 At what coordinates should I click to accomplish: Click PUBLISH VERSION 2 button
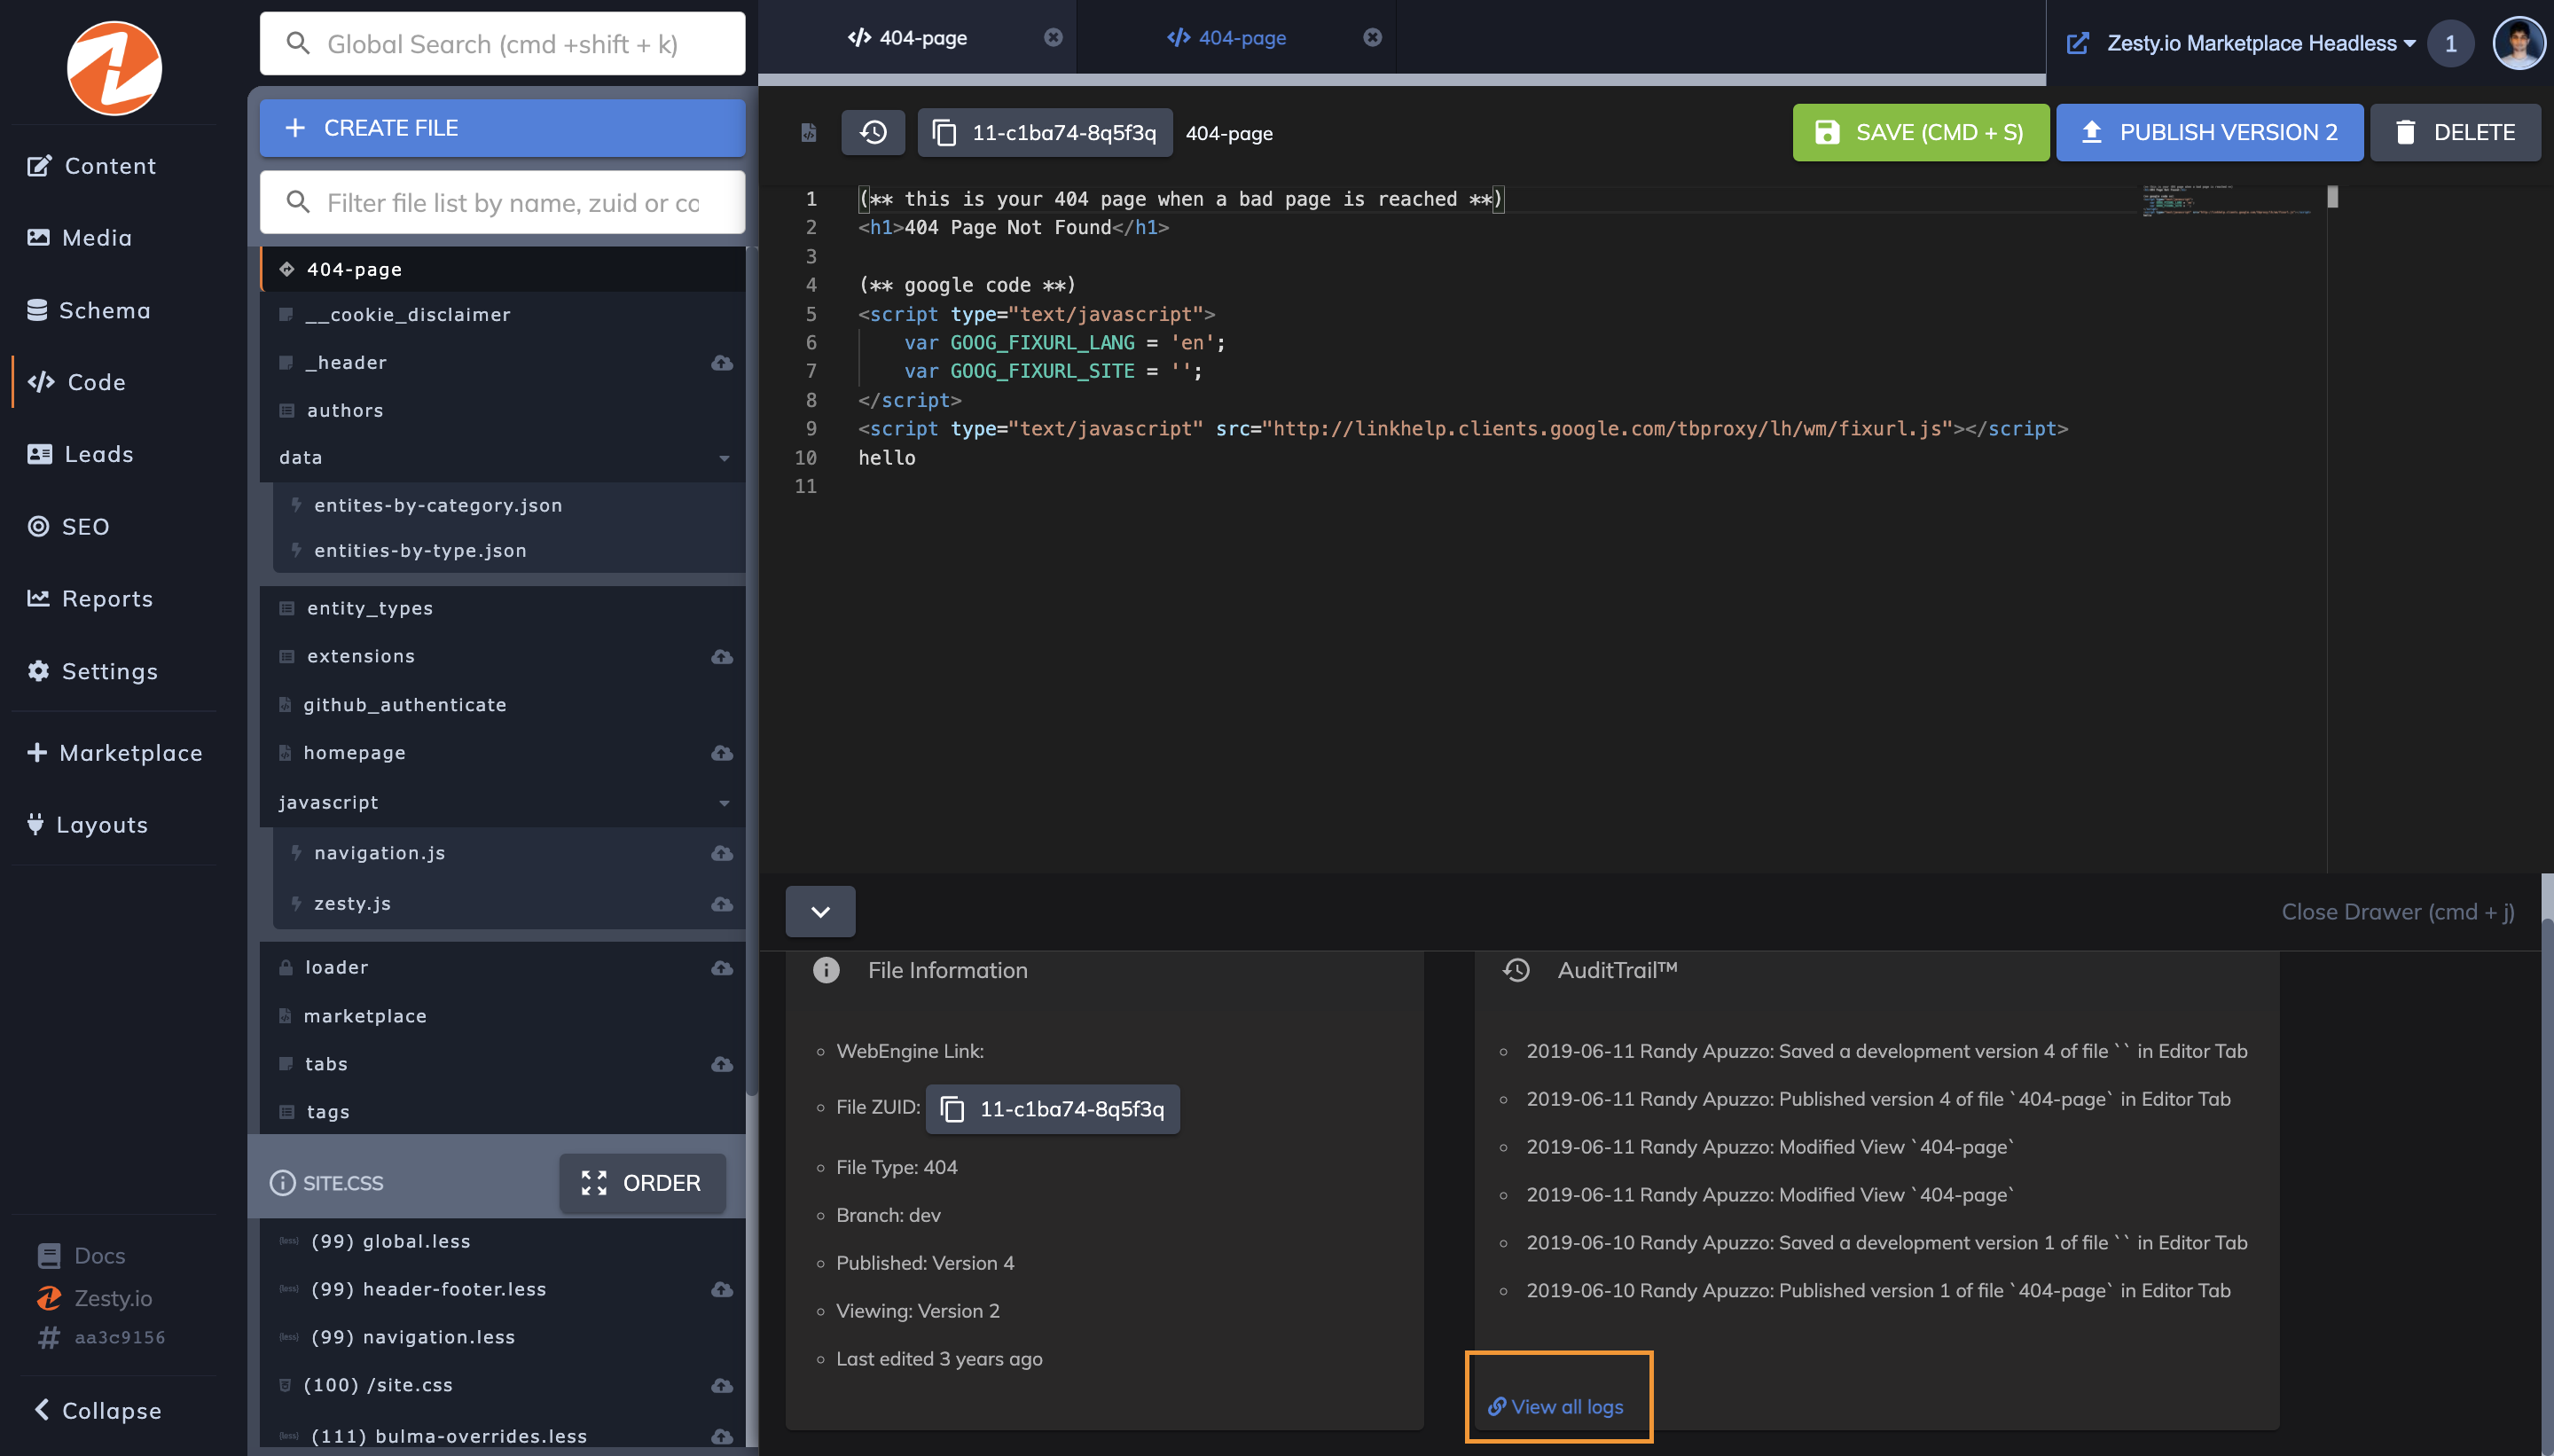2209,132
